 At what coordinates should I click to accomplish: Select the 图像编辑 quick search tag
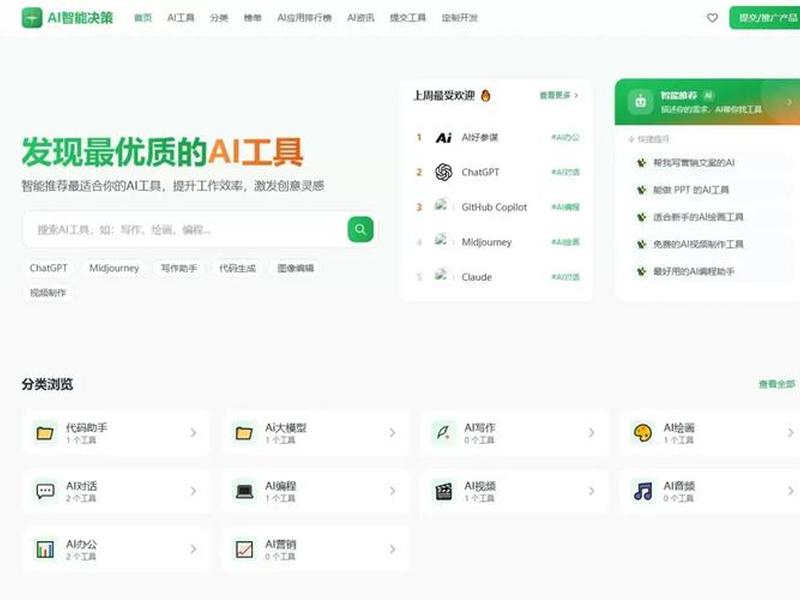(295, 268)
